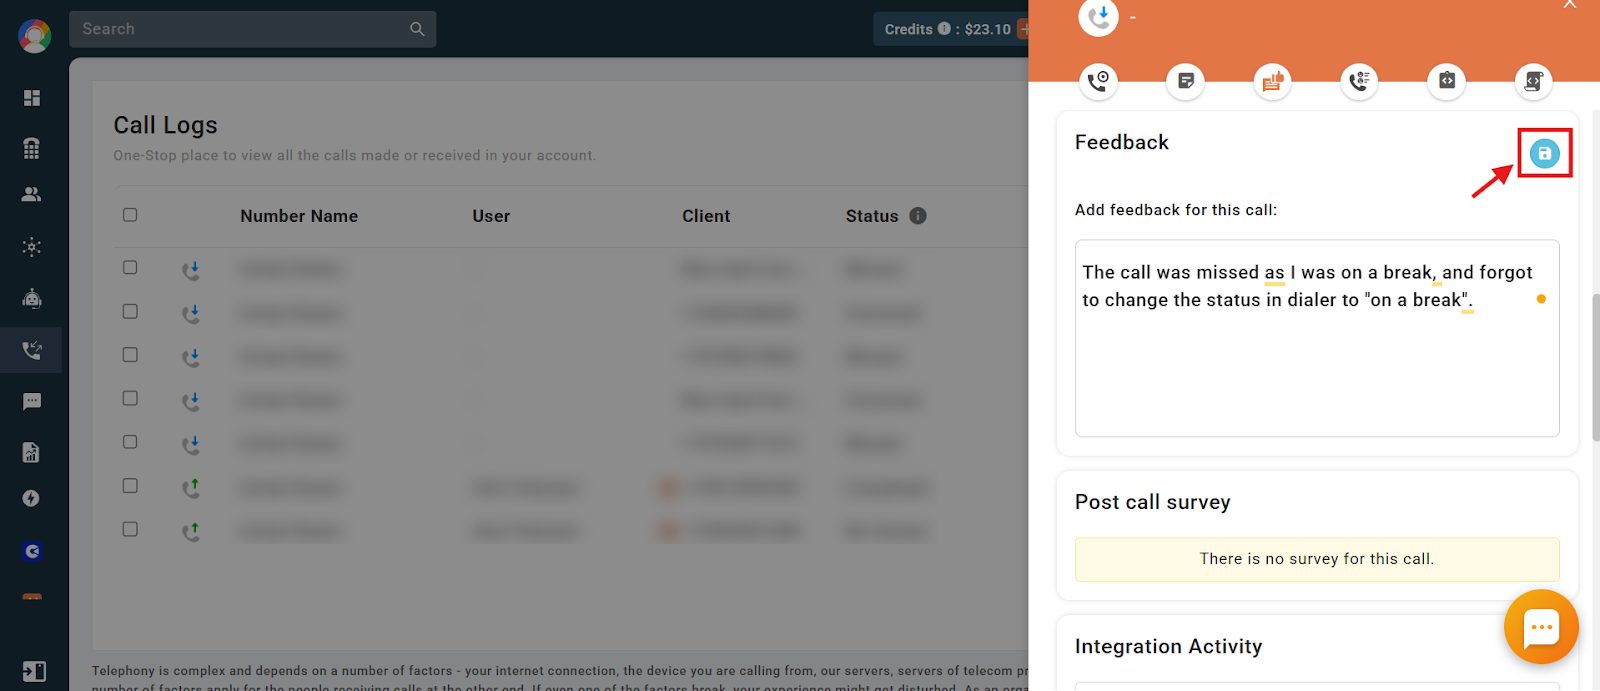
Task: Click the colorful profile avatar logo
Action: click(34, 36)
